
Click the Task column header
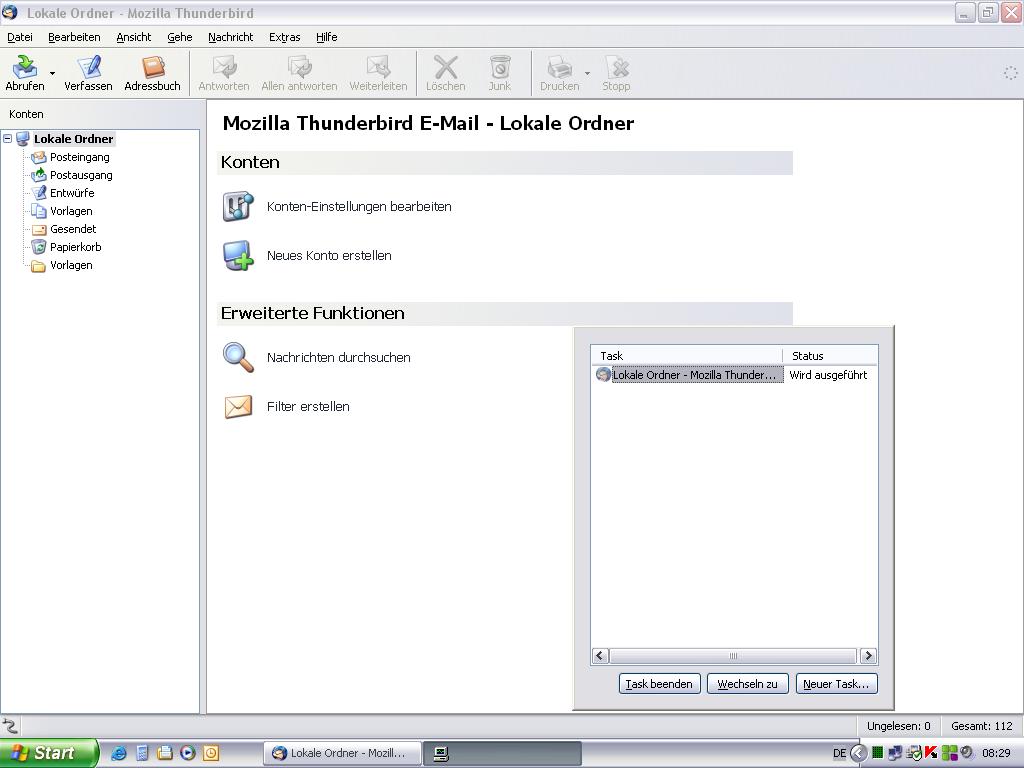pos(687,356)
